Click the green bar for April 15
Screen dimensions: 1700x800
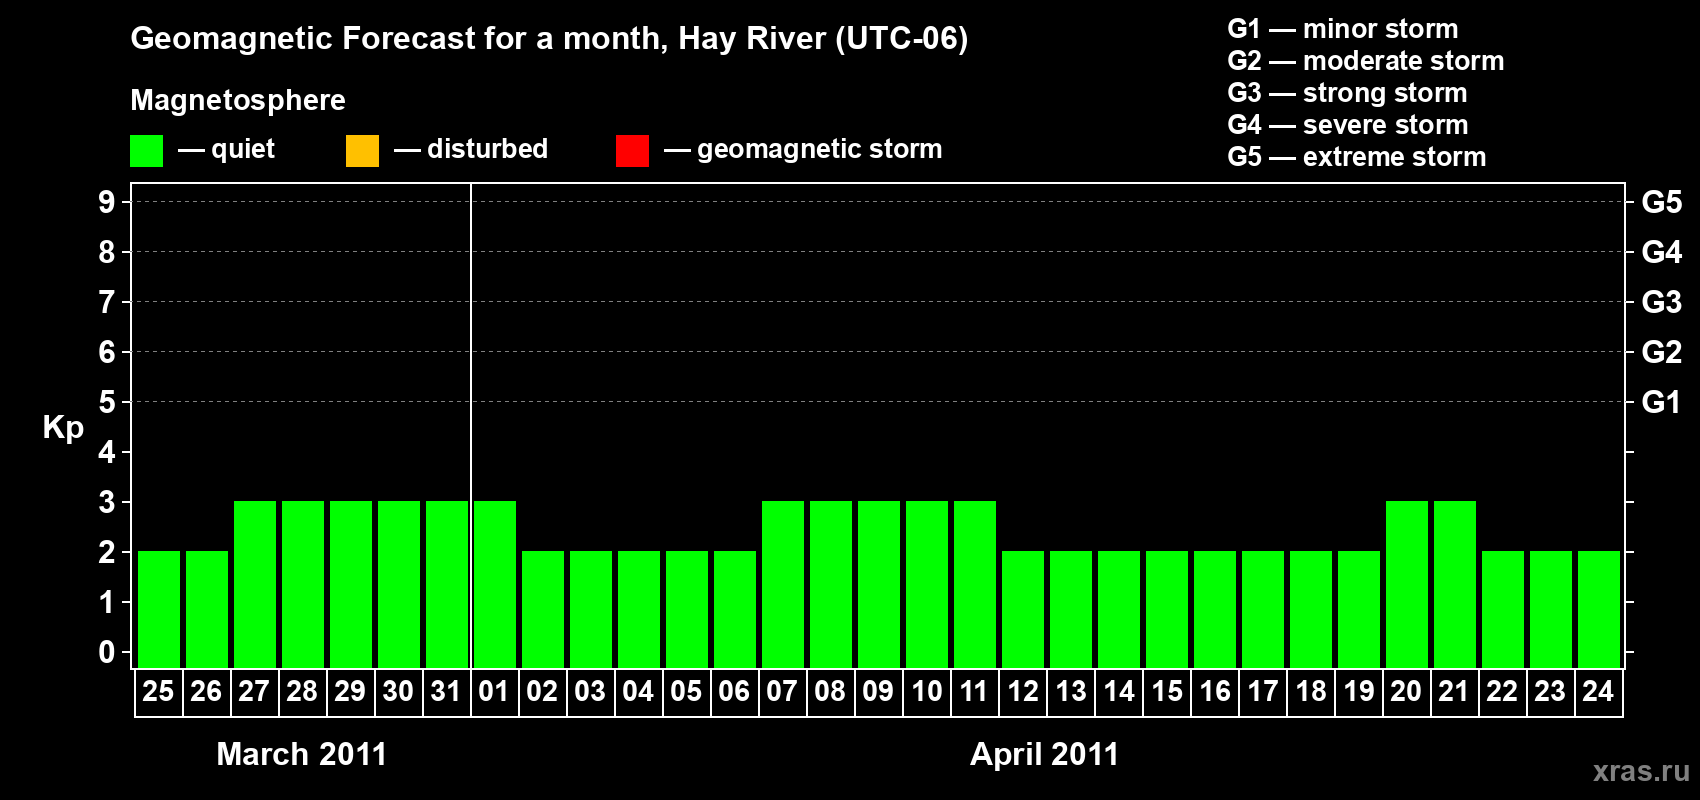tap(1167, 609)
